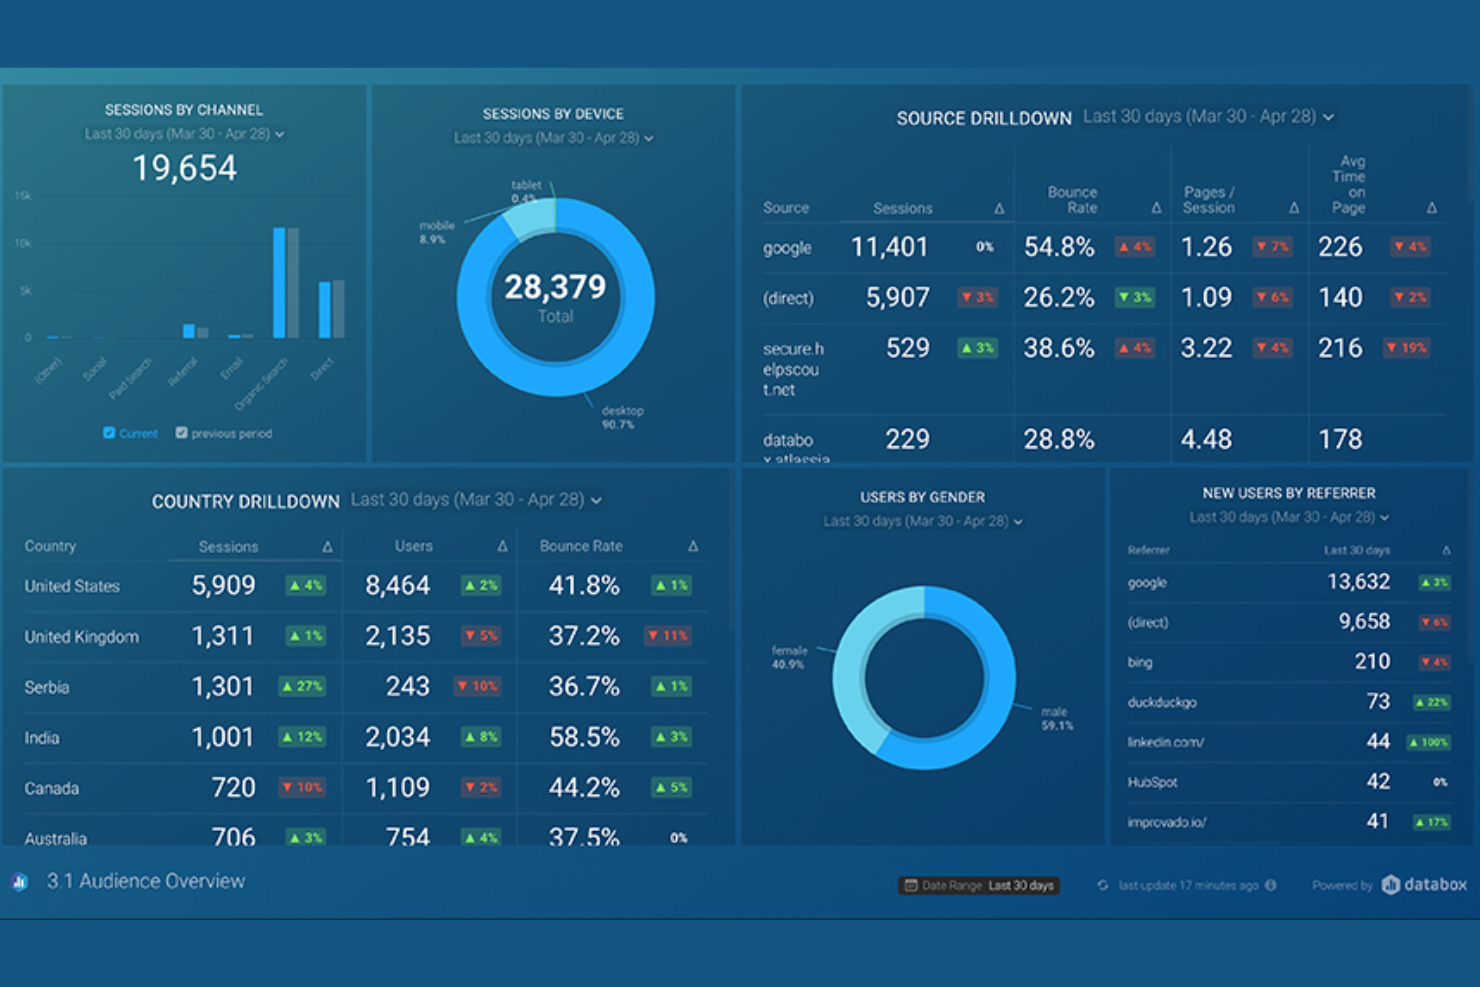This screenshot has height=987, width=1480.
Task: Select the 'United States' country row
Action: pos(365,586)
